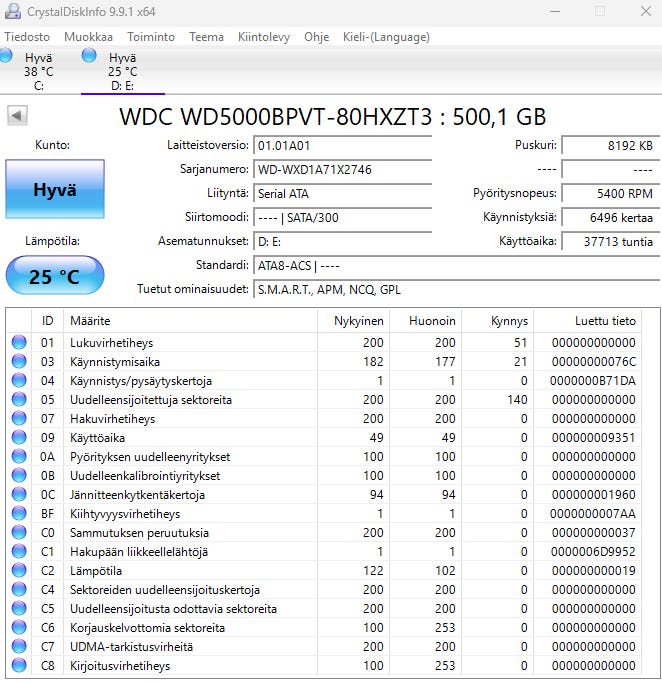Viewport: 662px width, 682px height.
Task: Click the Luettu tieto column header
Action: click(588, 321)
